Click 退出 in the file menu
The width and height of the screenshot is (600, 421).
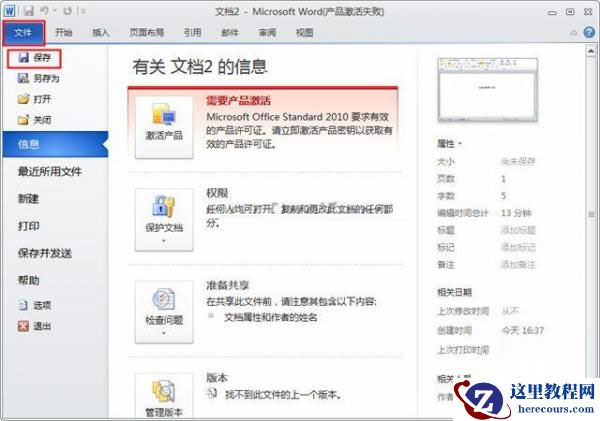[34, 326]
